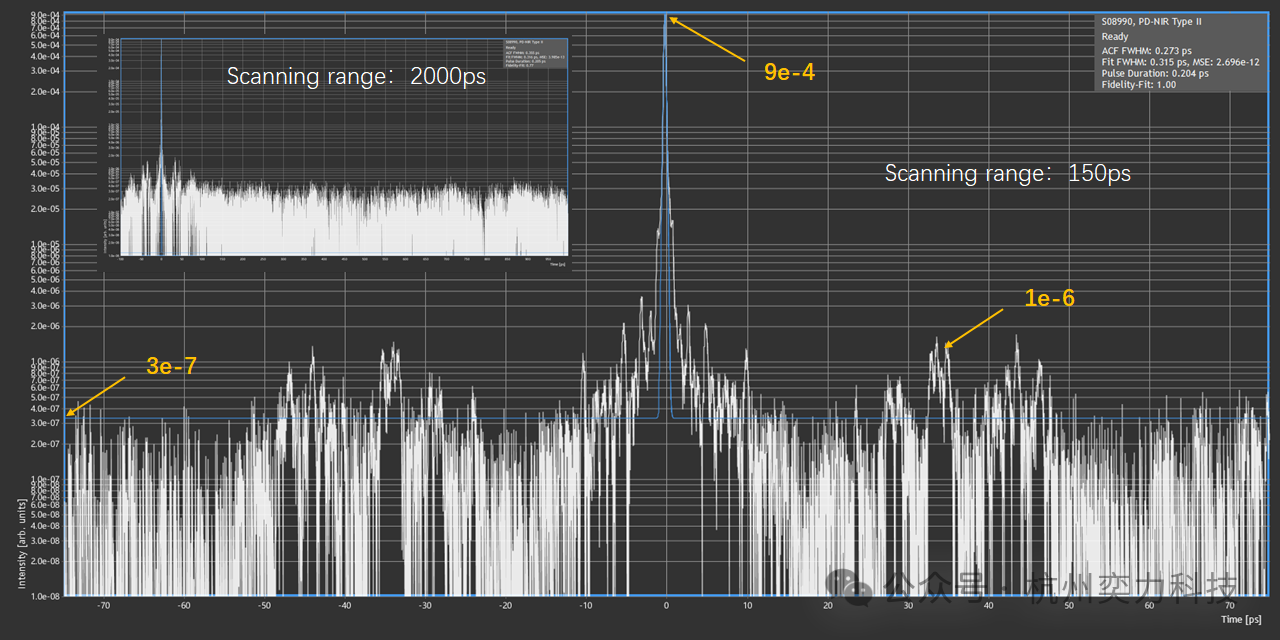Click the 'Pulse Duration: 0.204 ps' value
This screenshot has width=1280, height=640.
(x=1155, y=74)
